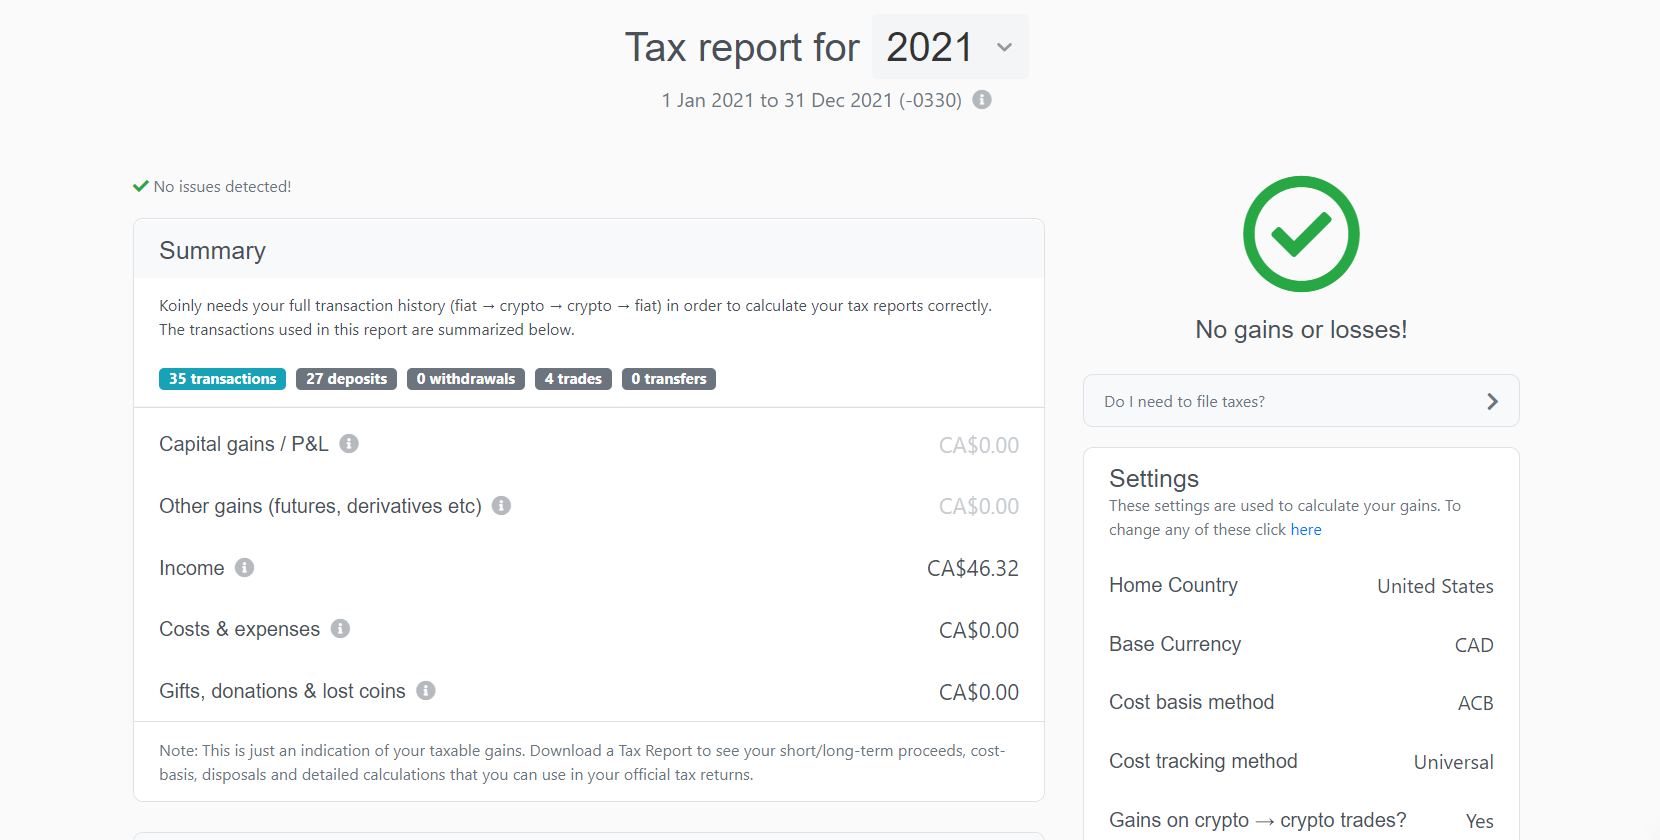Viewport: 1660px width, 840px height.
Task: Click the Cost basis method label
Action: pos(1192,702)
